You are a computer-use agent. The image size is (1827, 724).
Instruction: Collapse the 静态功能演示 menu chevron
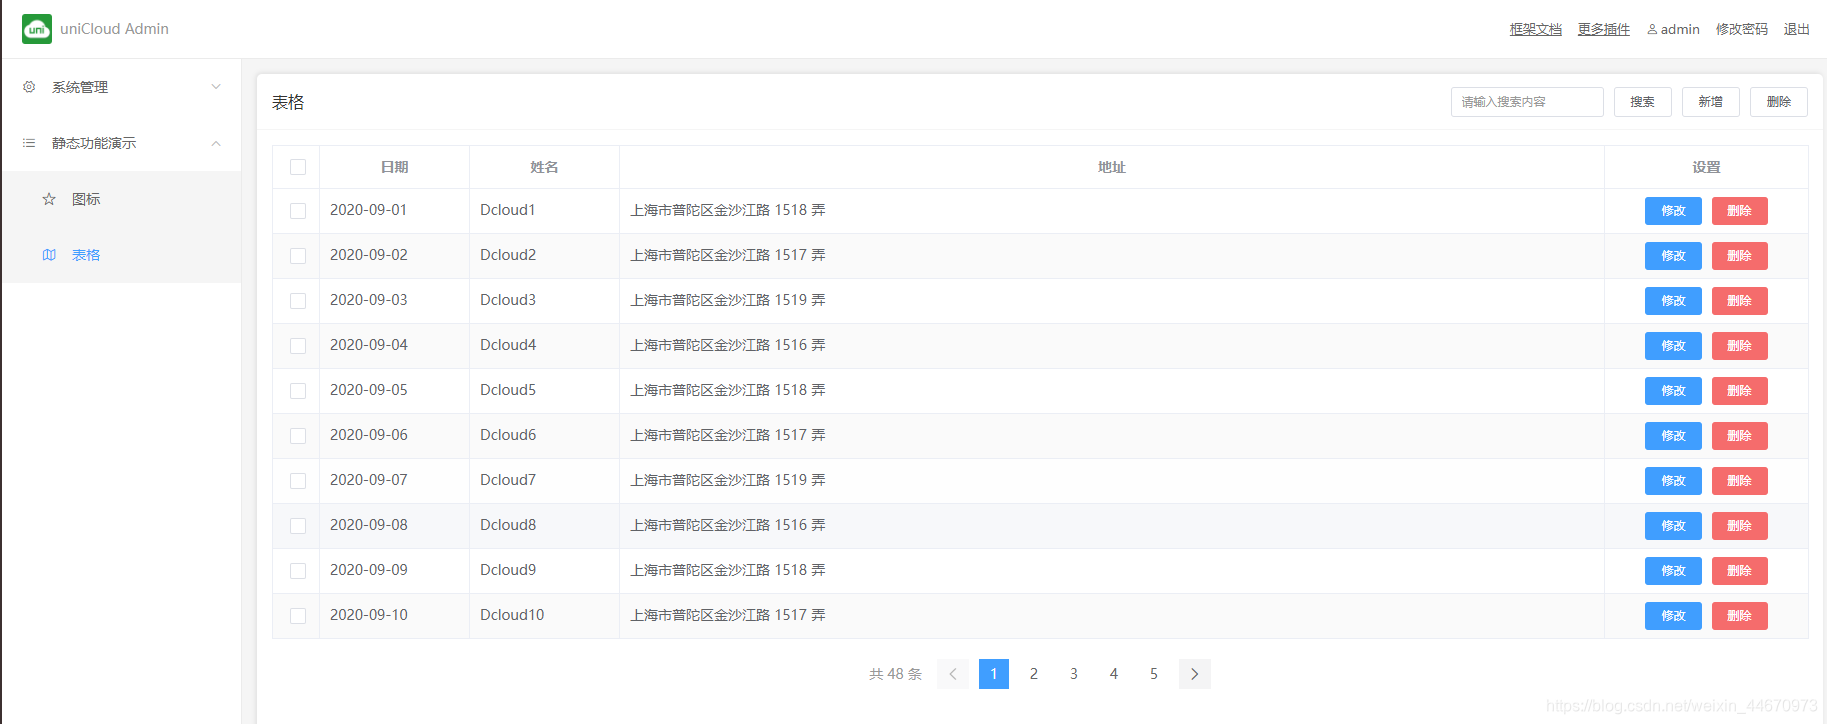(x=216, y=143)
